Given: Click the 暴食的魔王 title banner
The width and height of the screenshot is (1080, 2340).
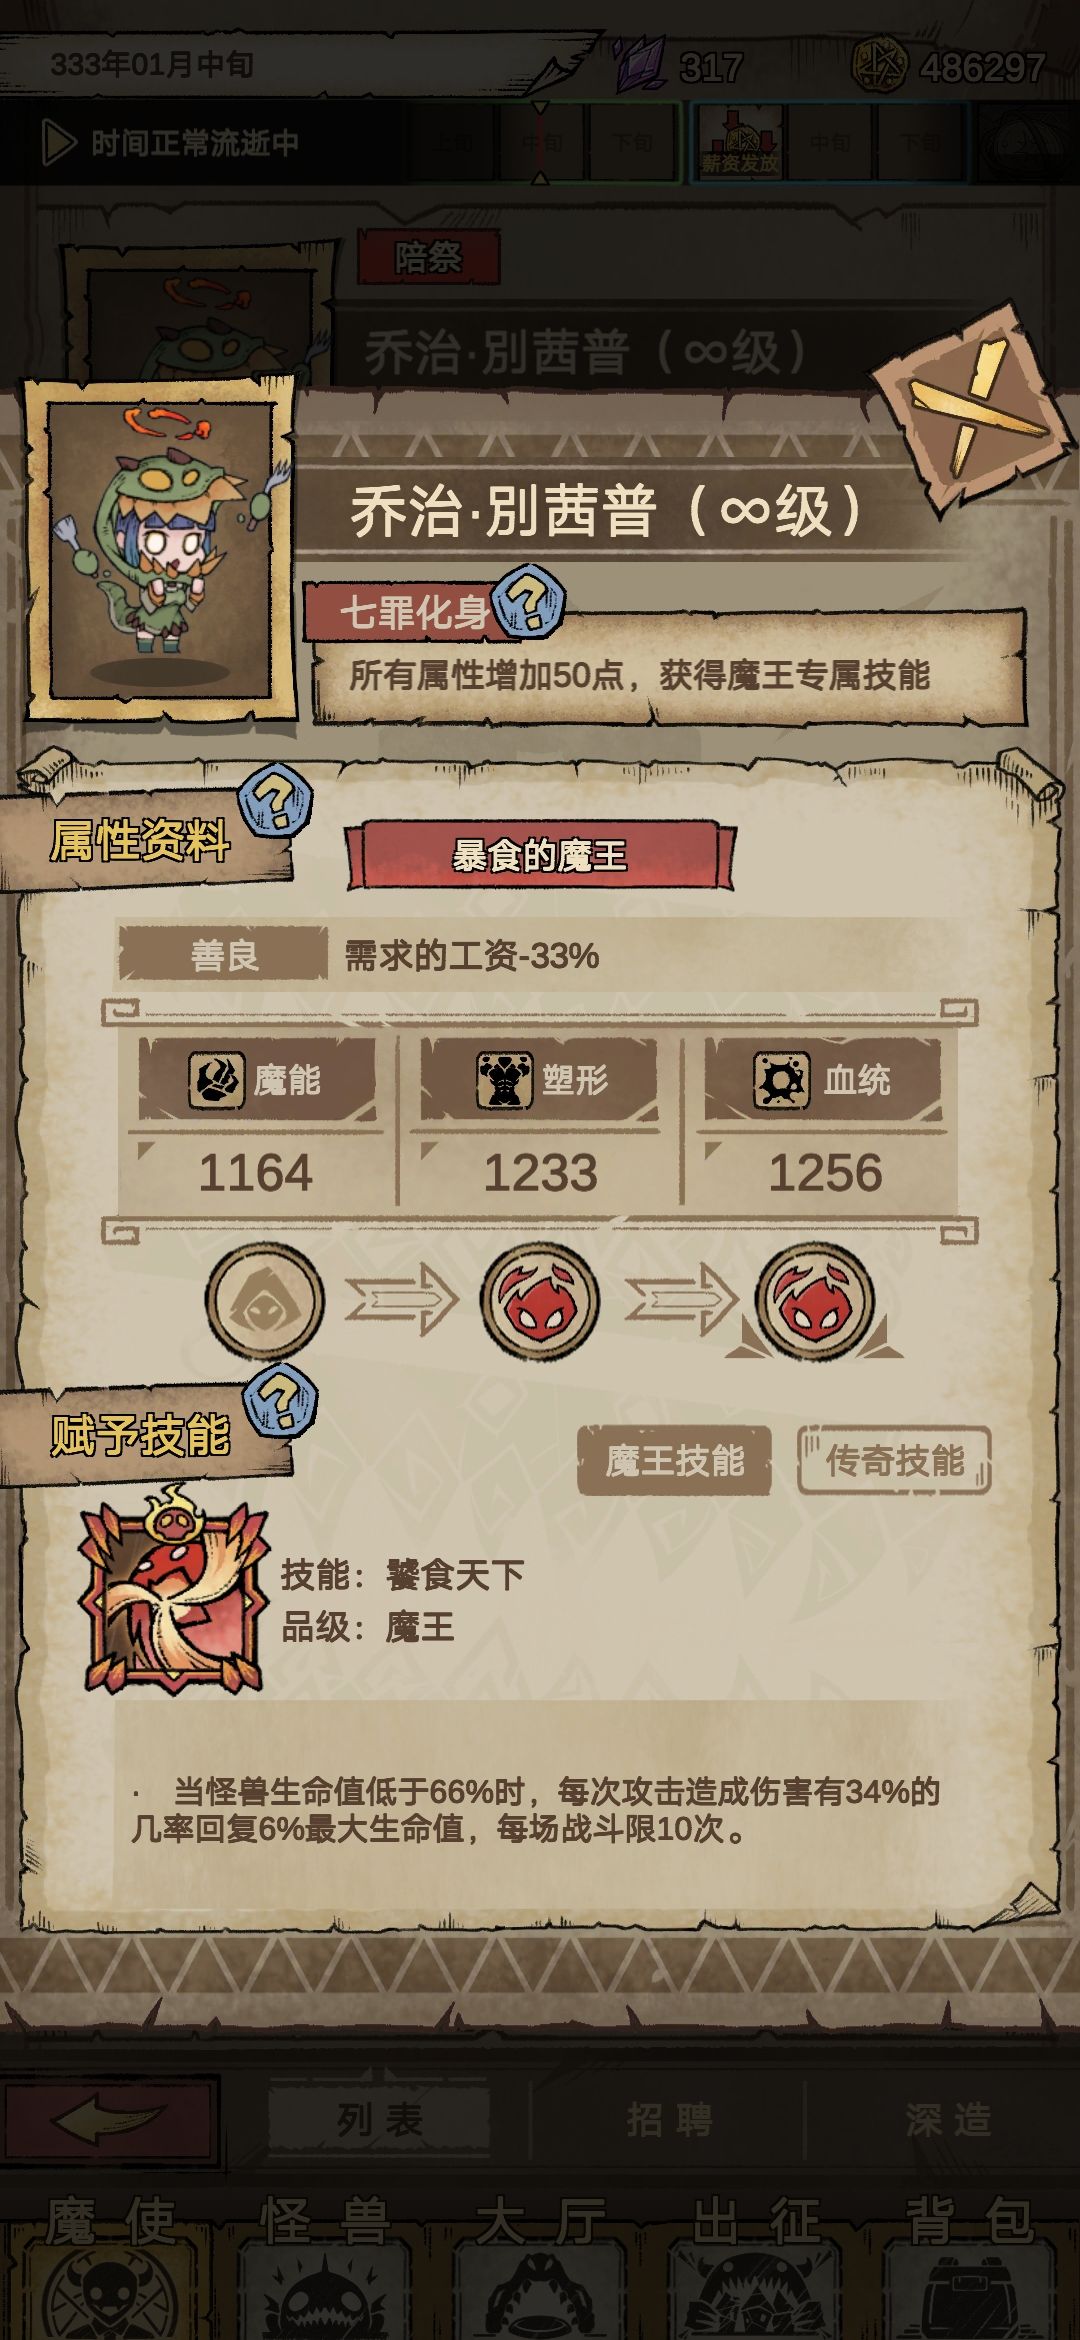Looking at the screenshot, I should tap(540, 856).
